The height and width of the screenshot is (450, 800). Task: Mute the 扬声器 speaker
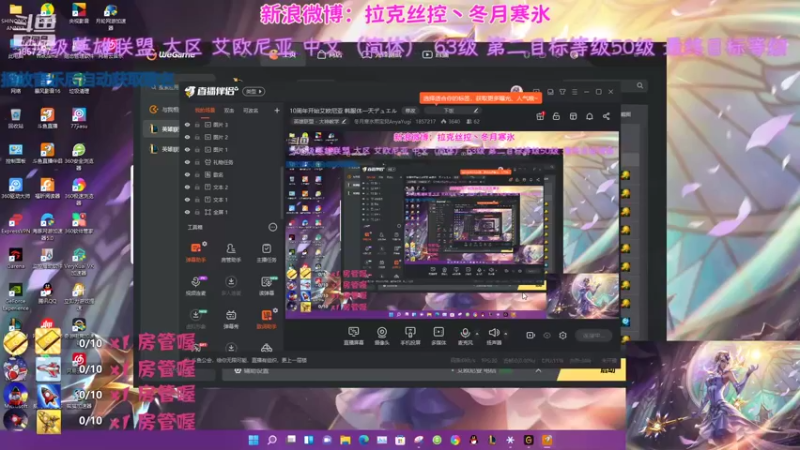[x=493, y=336]
